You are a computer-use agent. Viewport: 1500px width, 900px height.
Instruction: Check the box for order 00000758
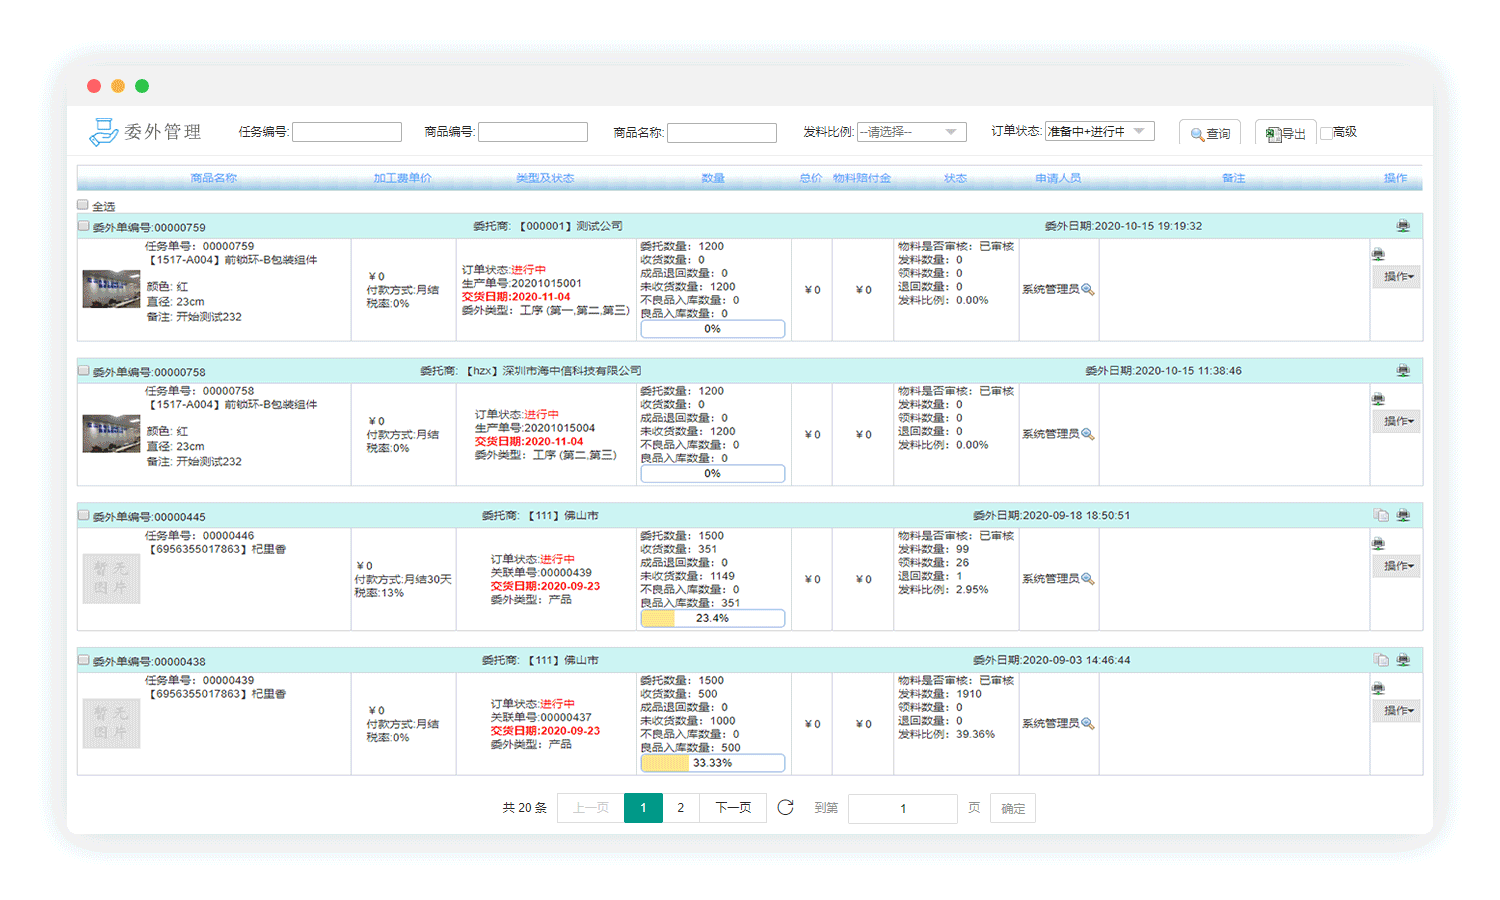coord(84,371)
